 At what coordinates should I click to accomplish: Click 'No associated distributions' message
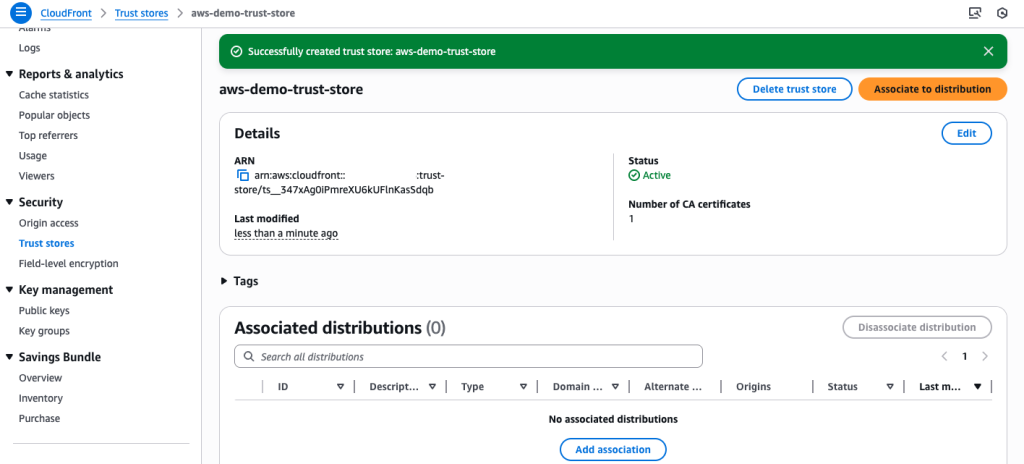[x=613, y=419]
